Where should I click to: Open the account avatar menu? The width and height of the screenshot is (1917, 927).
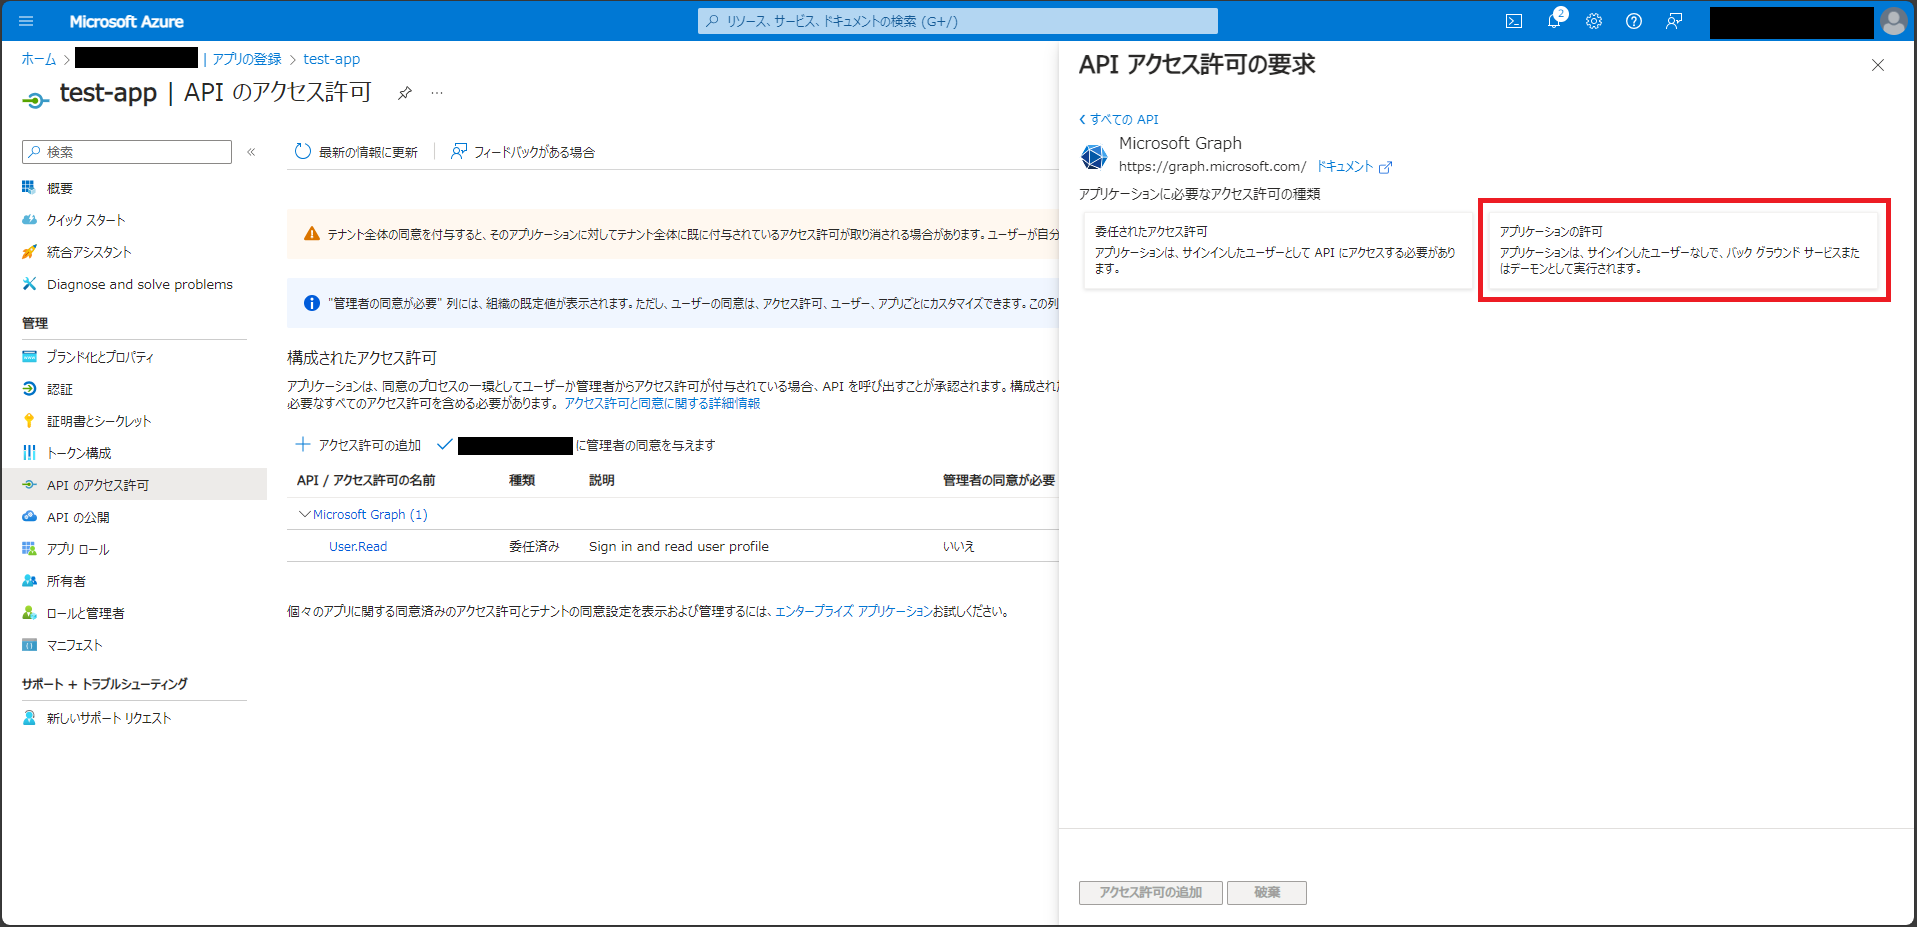click(x=1893, y=21)
